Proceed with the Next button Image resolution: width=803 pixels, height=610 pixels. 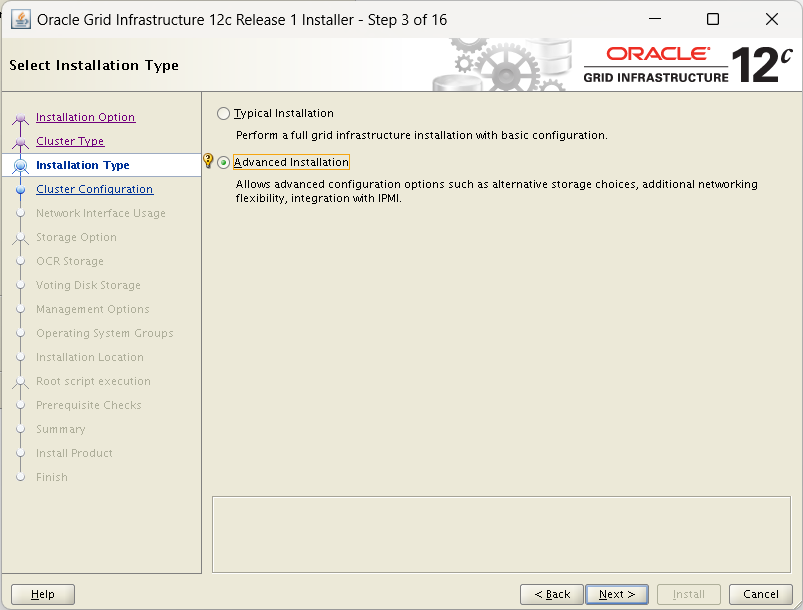(x=617, y=594)
